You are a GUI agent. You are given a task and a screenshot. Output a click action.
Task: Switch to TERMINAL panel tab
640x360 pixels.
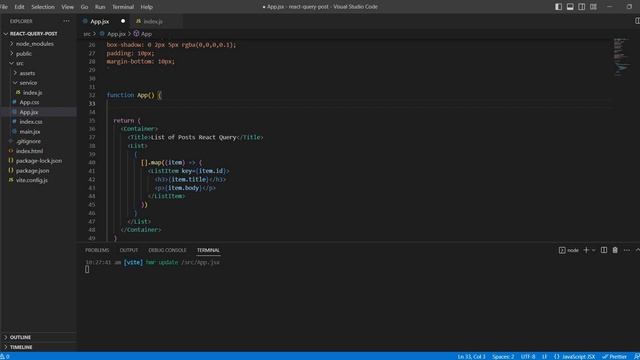click(208, 250)
